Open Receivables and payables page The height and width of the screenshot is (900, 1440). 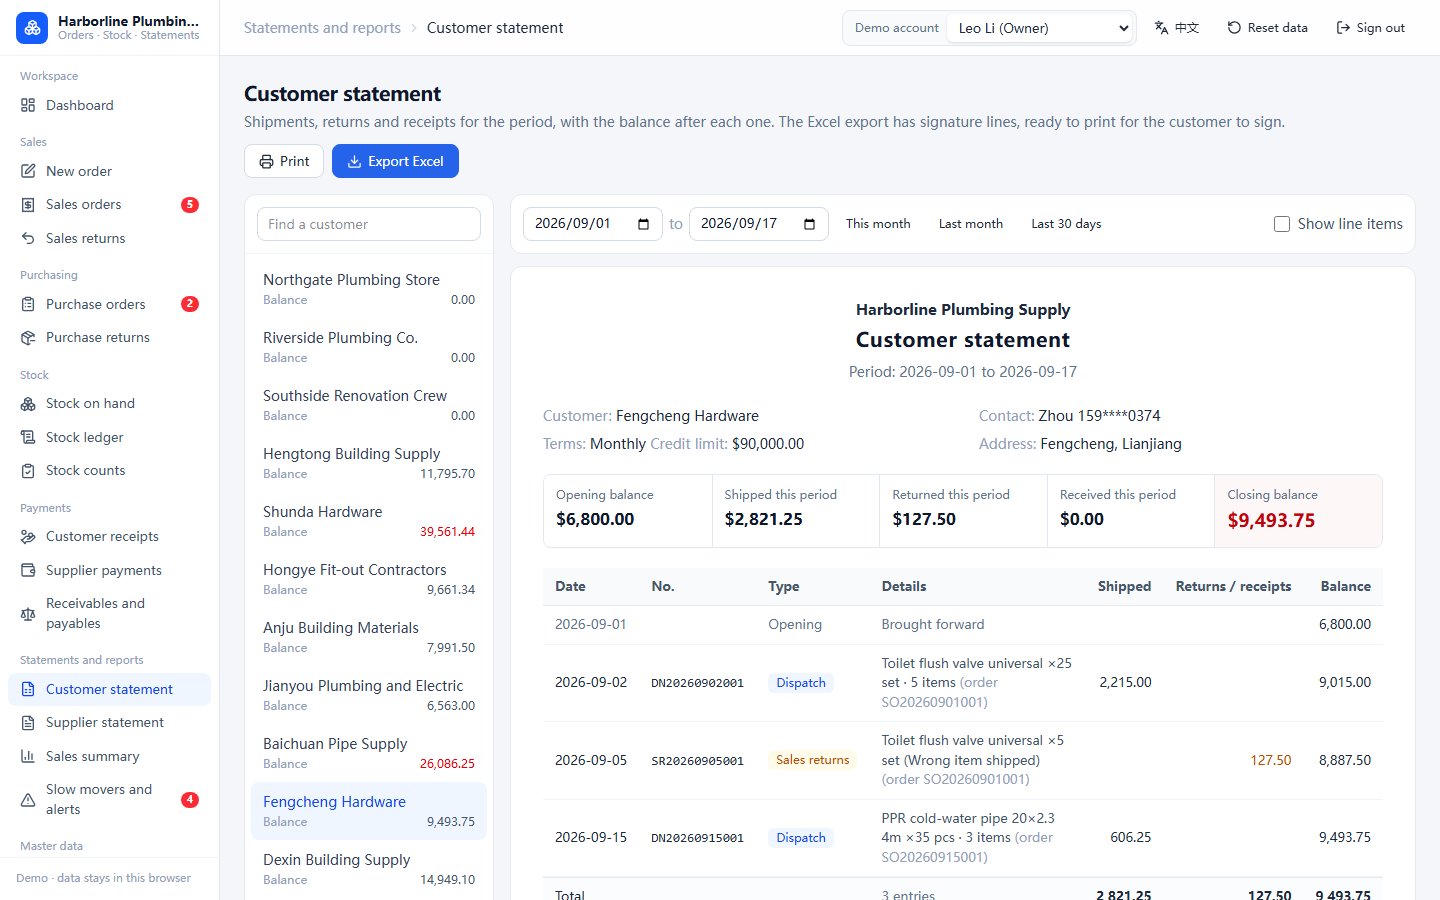110,613
